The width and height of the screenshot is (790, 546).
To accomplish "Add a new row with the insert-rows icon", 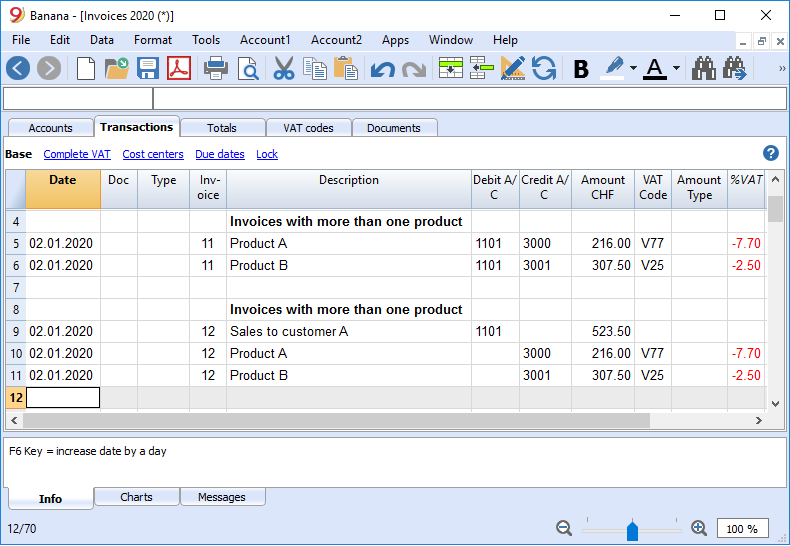I will point(450,68).
